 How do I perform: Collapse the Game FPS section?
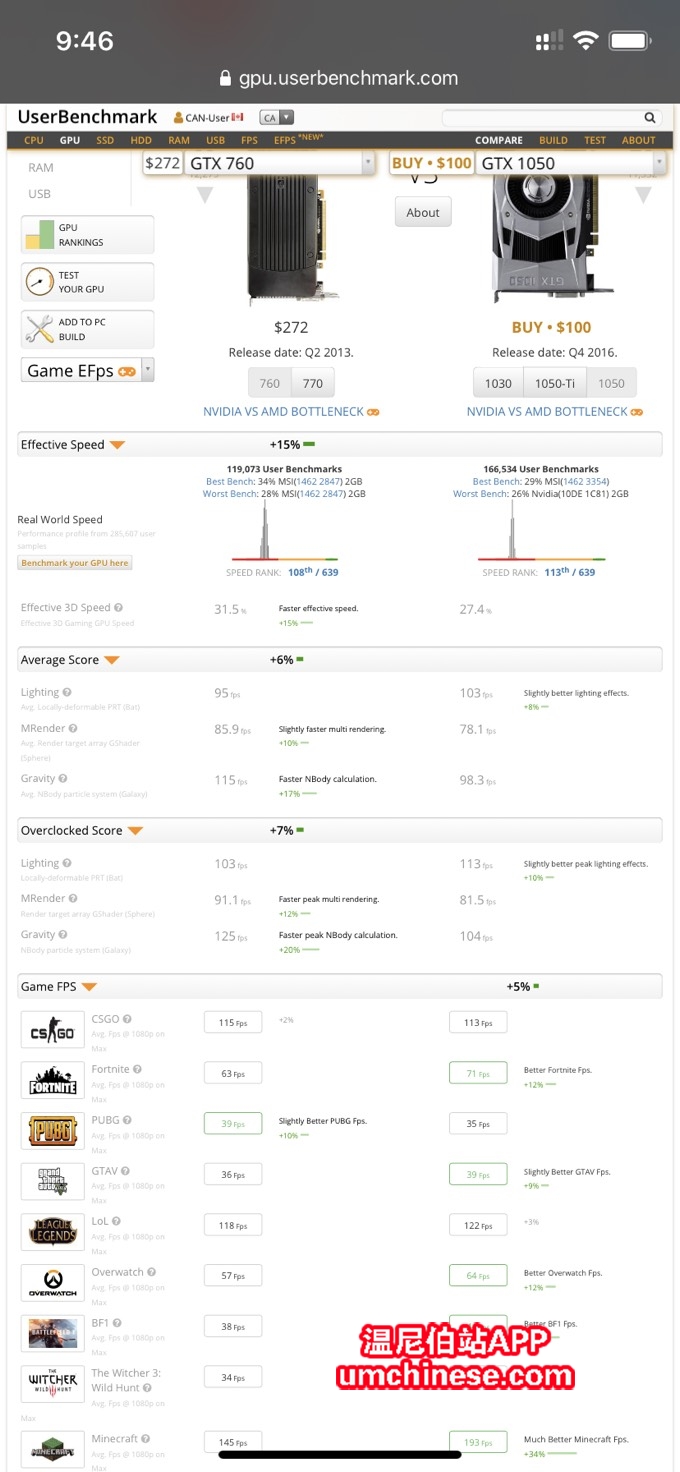(89, 987)
